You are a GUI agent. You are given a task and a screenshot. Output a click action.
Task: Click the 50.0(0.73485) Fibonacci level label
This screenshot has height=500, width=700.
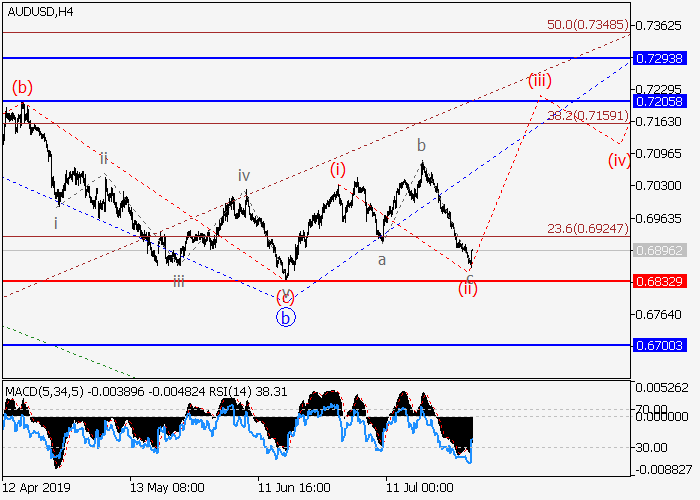(x=587, y=24)
